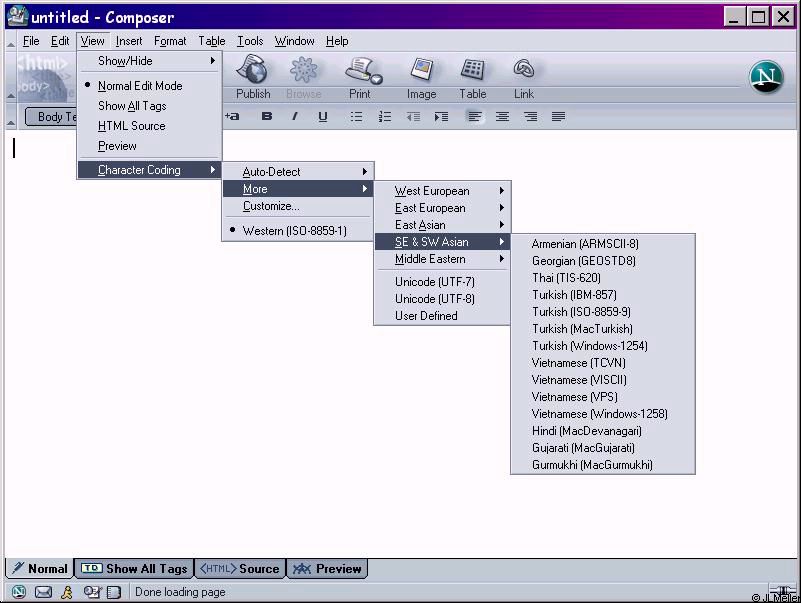
Task: Justify the text
Action: (x=558, y=117)
